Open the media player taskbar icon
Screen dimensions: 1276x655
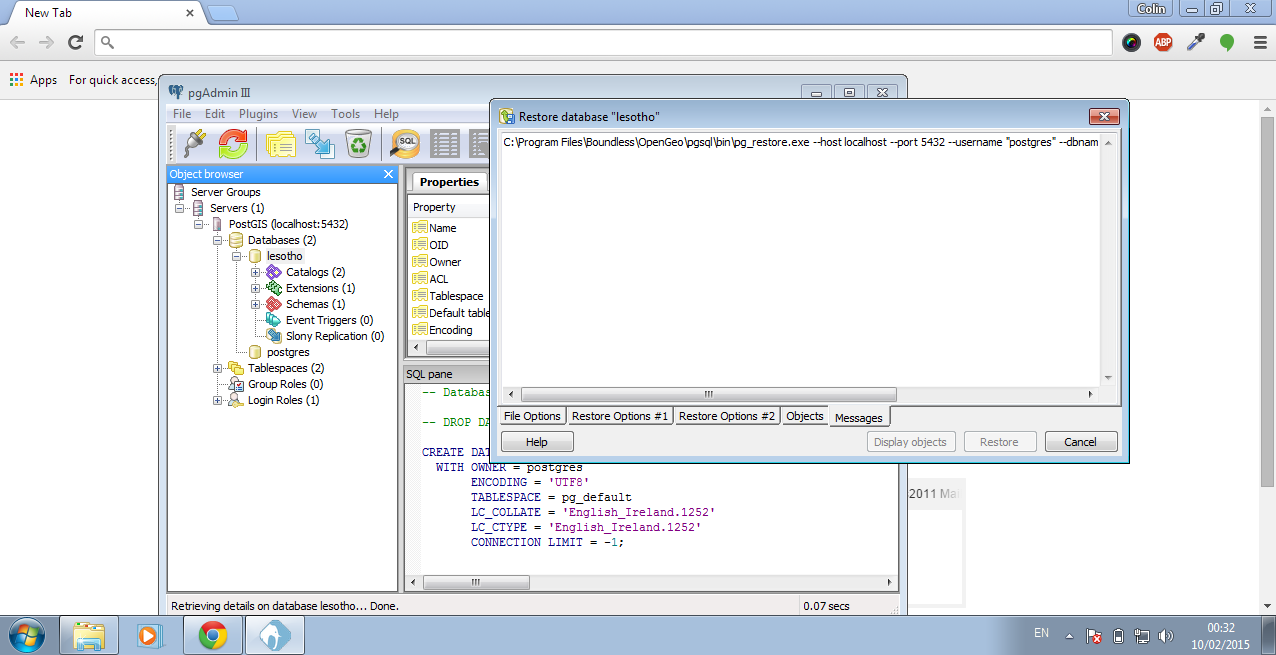(x=149, y=635)
